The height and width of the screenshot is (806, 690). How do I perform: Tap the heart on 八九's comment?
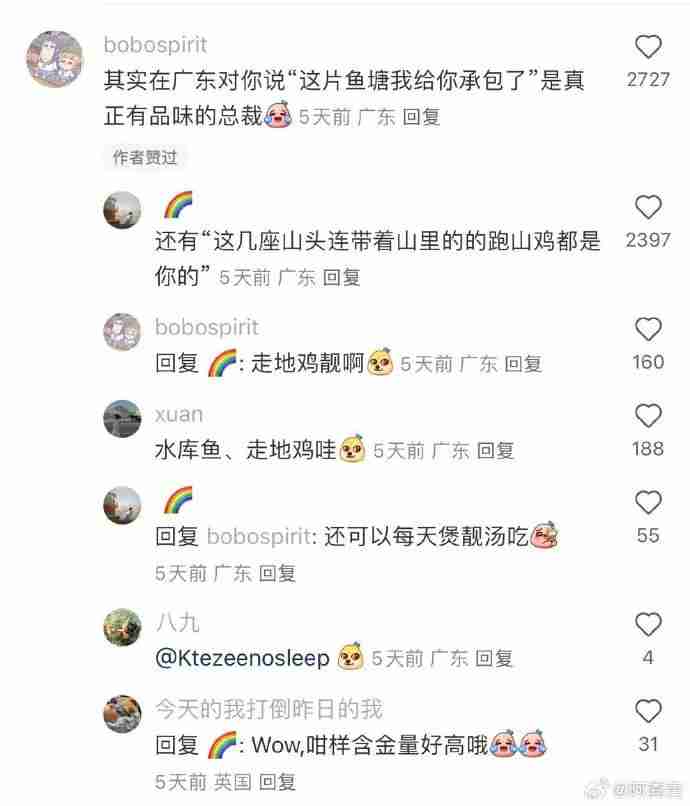click(x=648, y=625)
